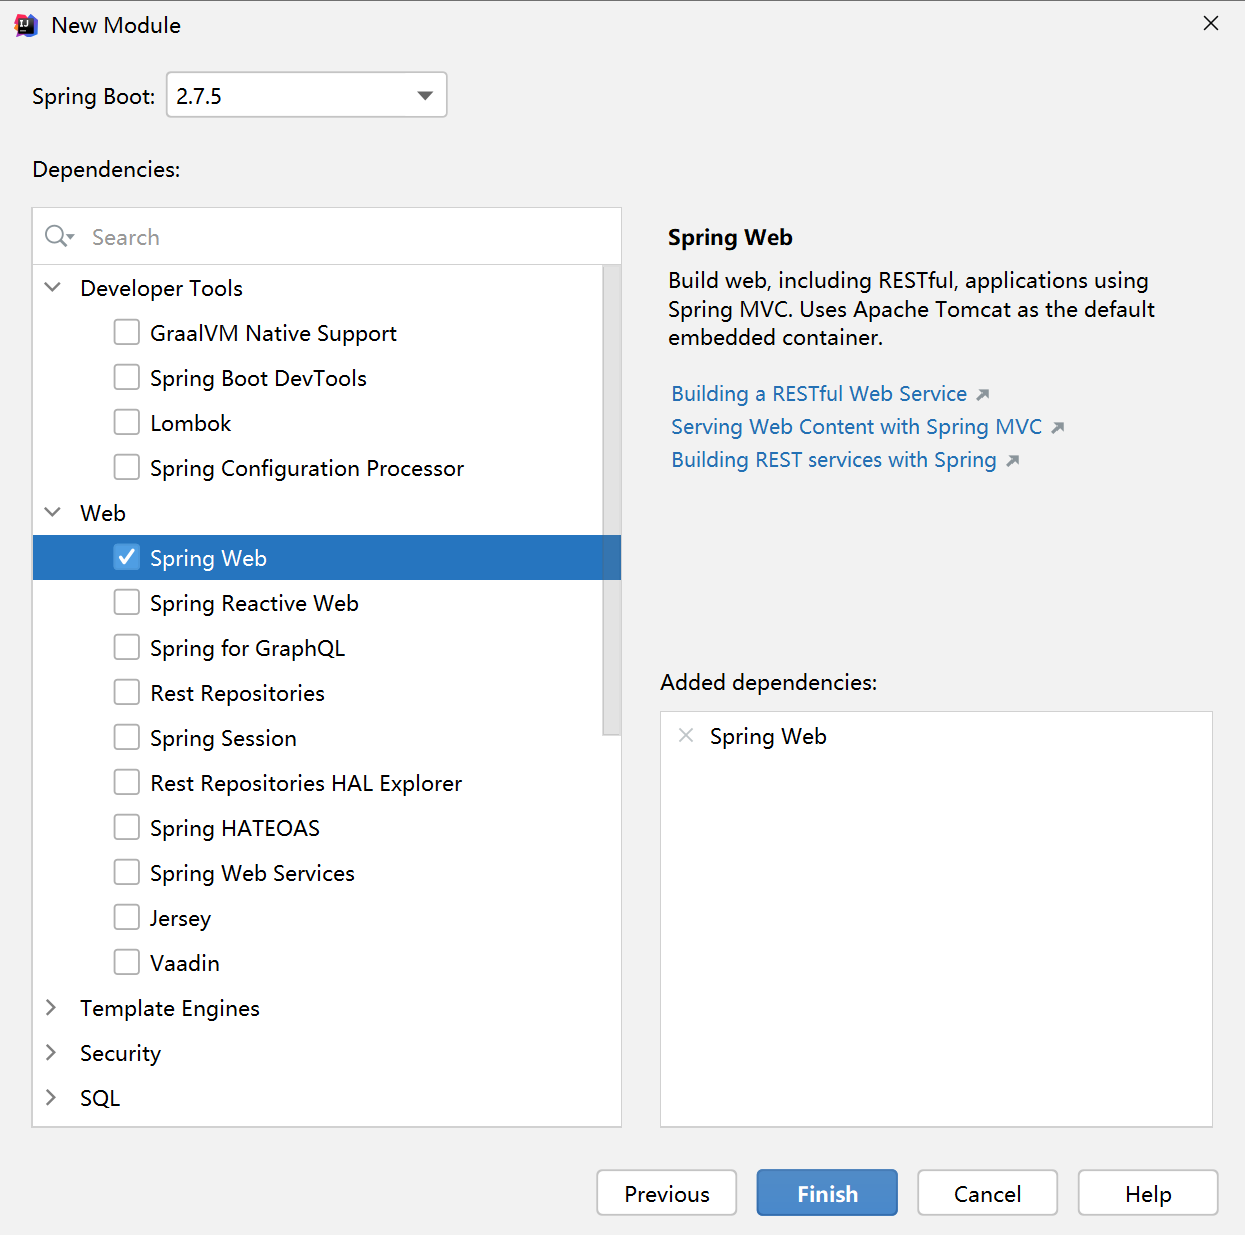Image resolution: width=1245 pixels, height=1235 pixels.
Task: Enable the Jersey checkbox
Action: 127,917
